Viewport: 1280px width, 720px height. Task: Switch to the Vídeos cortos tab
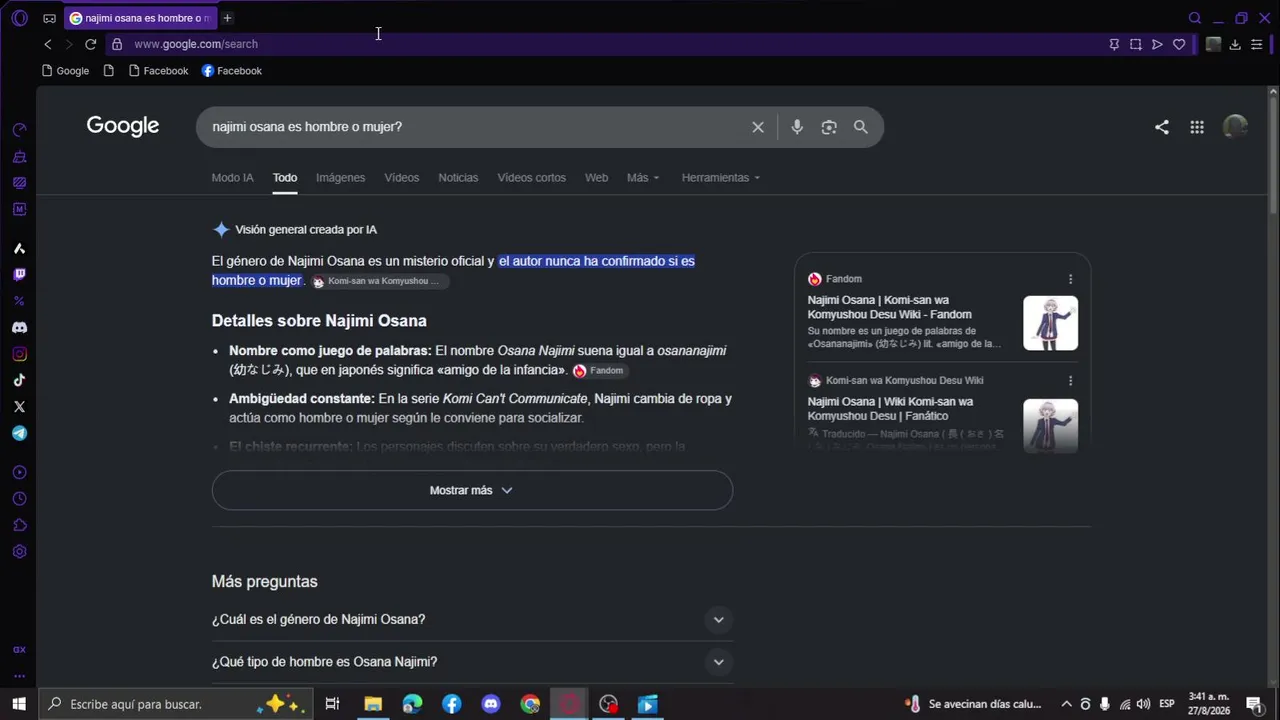[x=532, y=178]
